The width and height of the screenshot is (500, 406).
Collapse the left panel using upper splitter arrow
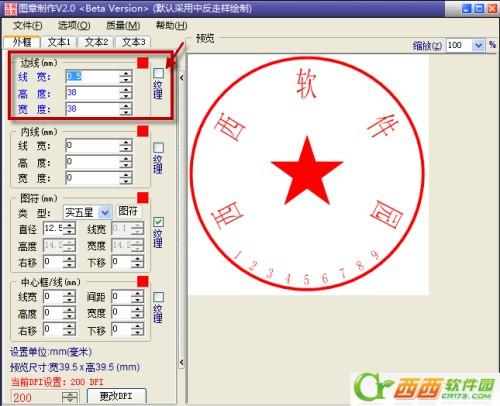pos(182,78)
